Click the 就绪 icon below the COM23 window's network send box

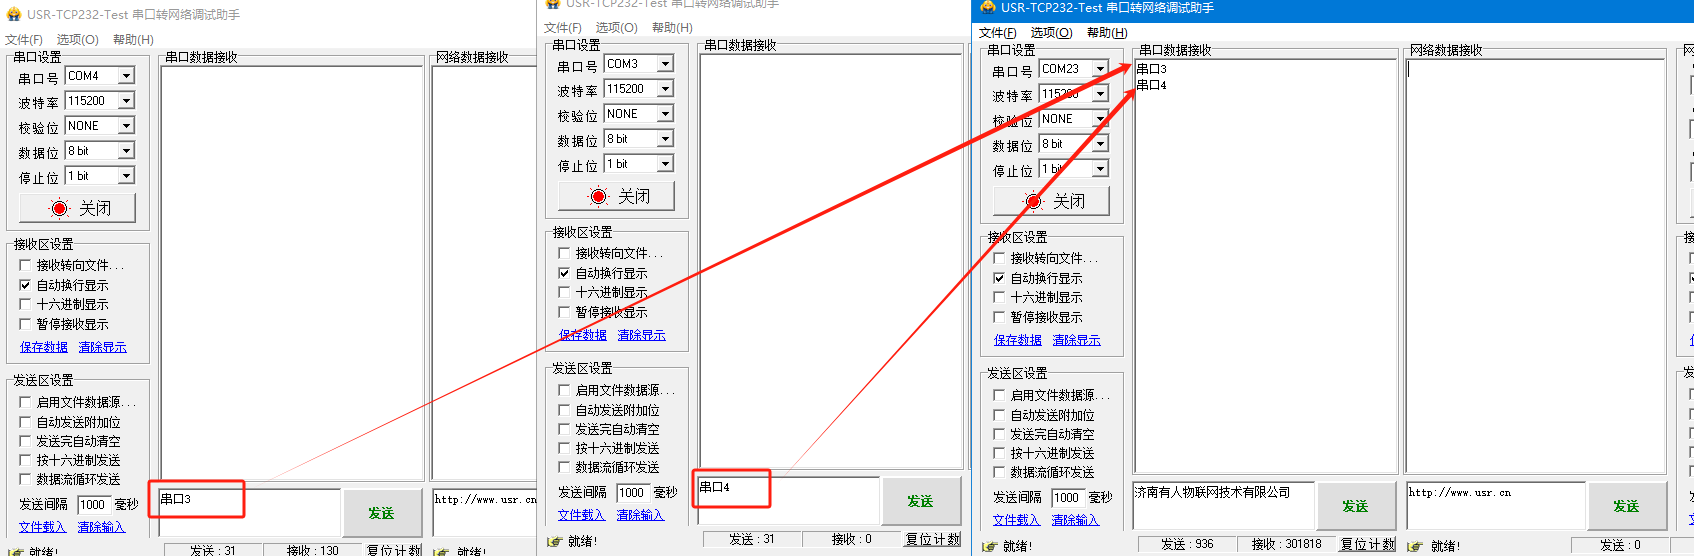1414,546
